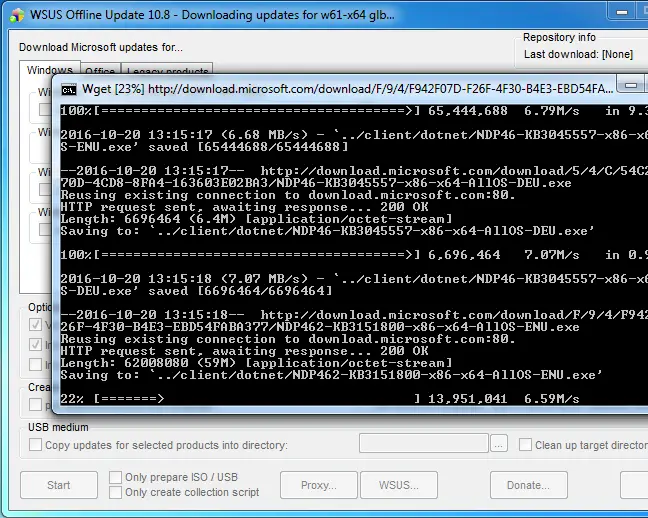Check Only create collection script
This screenshot has height=518, width=648.
(115, 492)
